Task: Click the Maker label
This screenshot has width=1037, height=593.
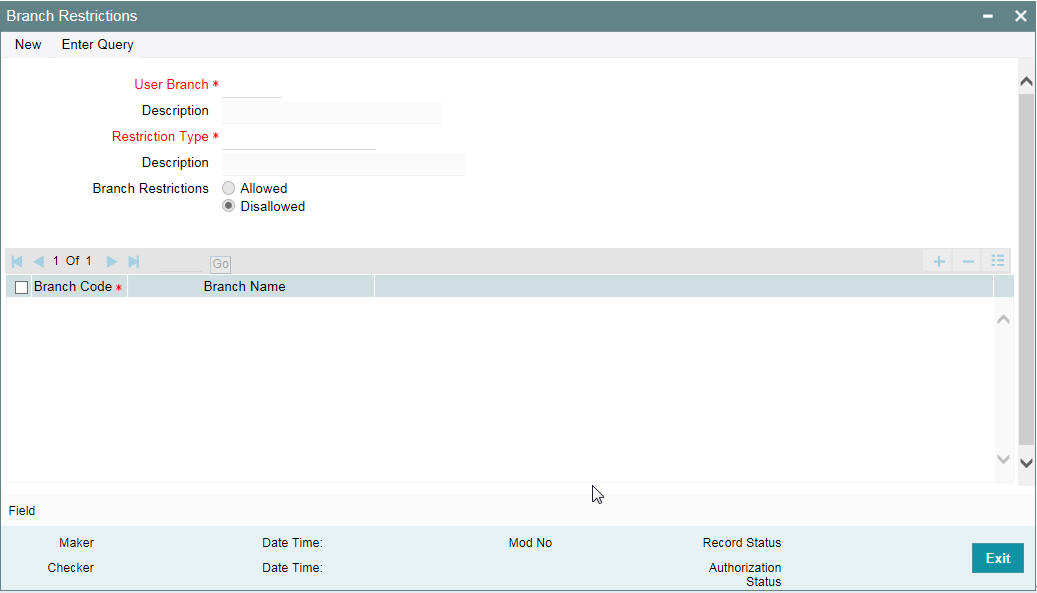Action: (77, 543)
